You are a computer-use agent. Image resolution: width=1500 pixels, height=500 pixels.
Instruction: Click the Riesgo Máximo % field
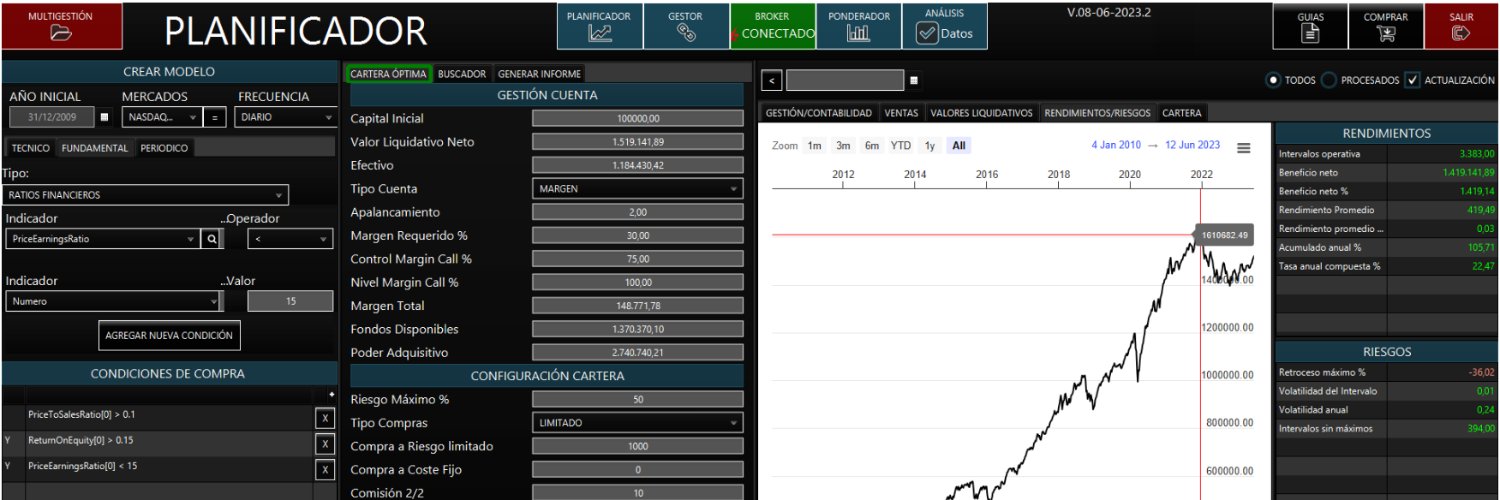[638, 400]
